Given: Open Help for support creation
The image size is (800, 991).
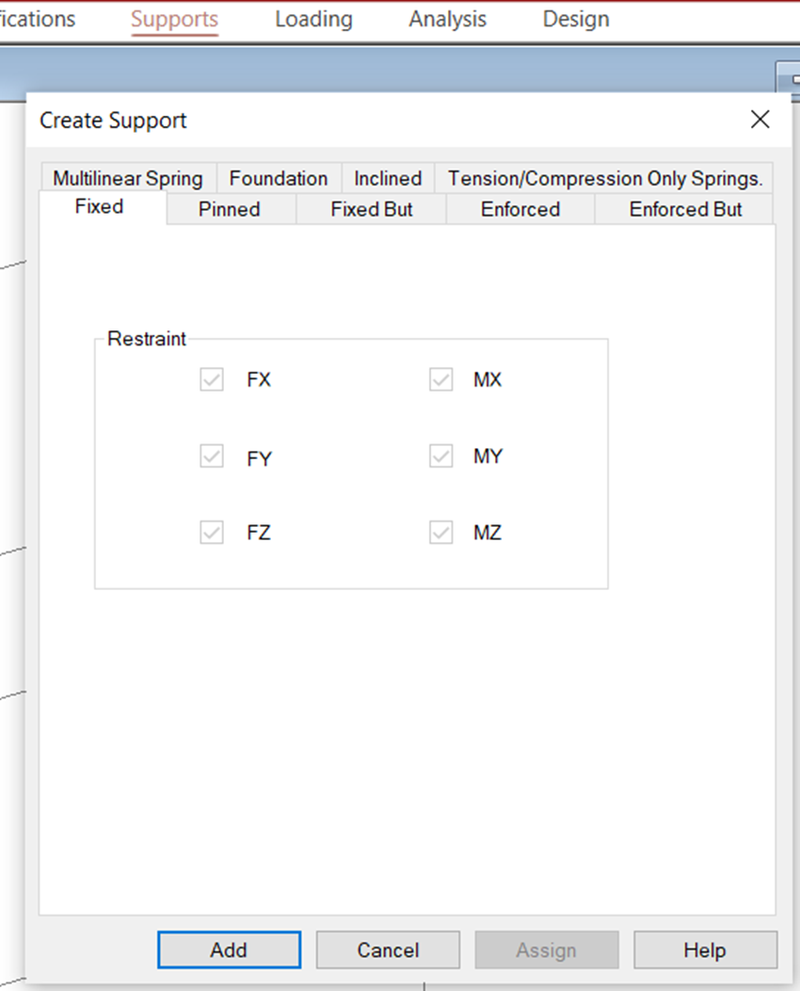Looking at the screenshot, I should pyautogui.click(x=705, y=949).
